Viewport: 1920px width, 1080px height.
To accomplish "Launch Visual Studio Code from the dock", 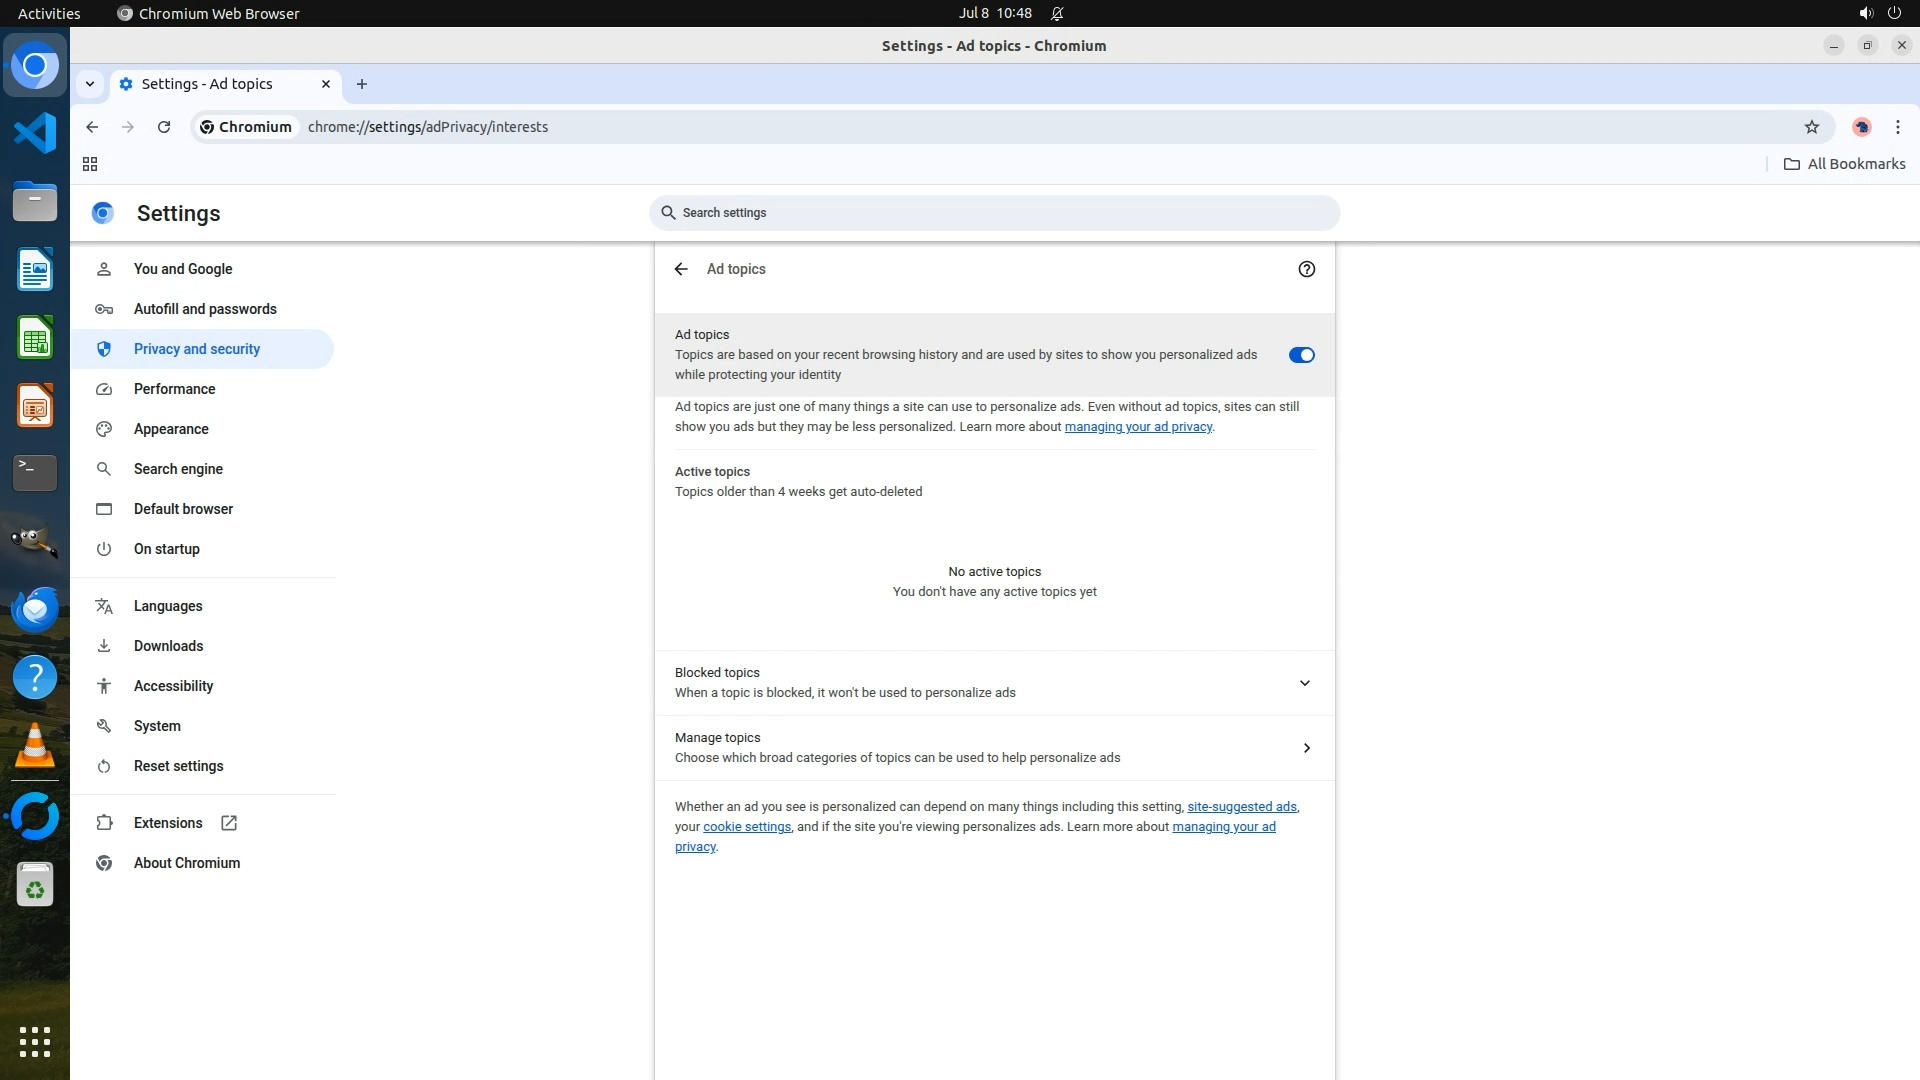I will [35, 133].
